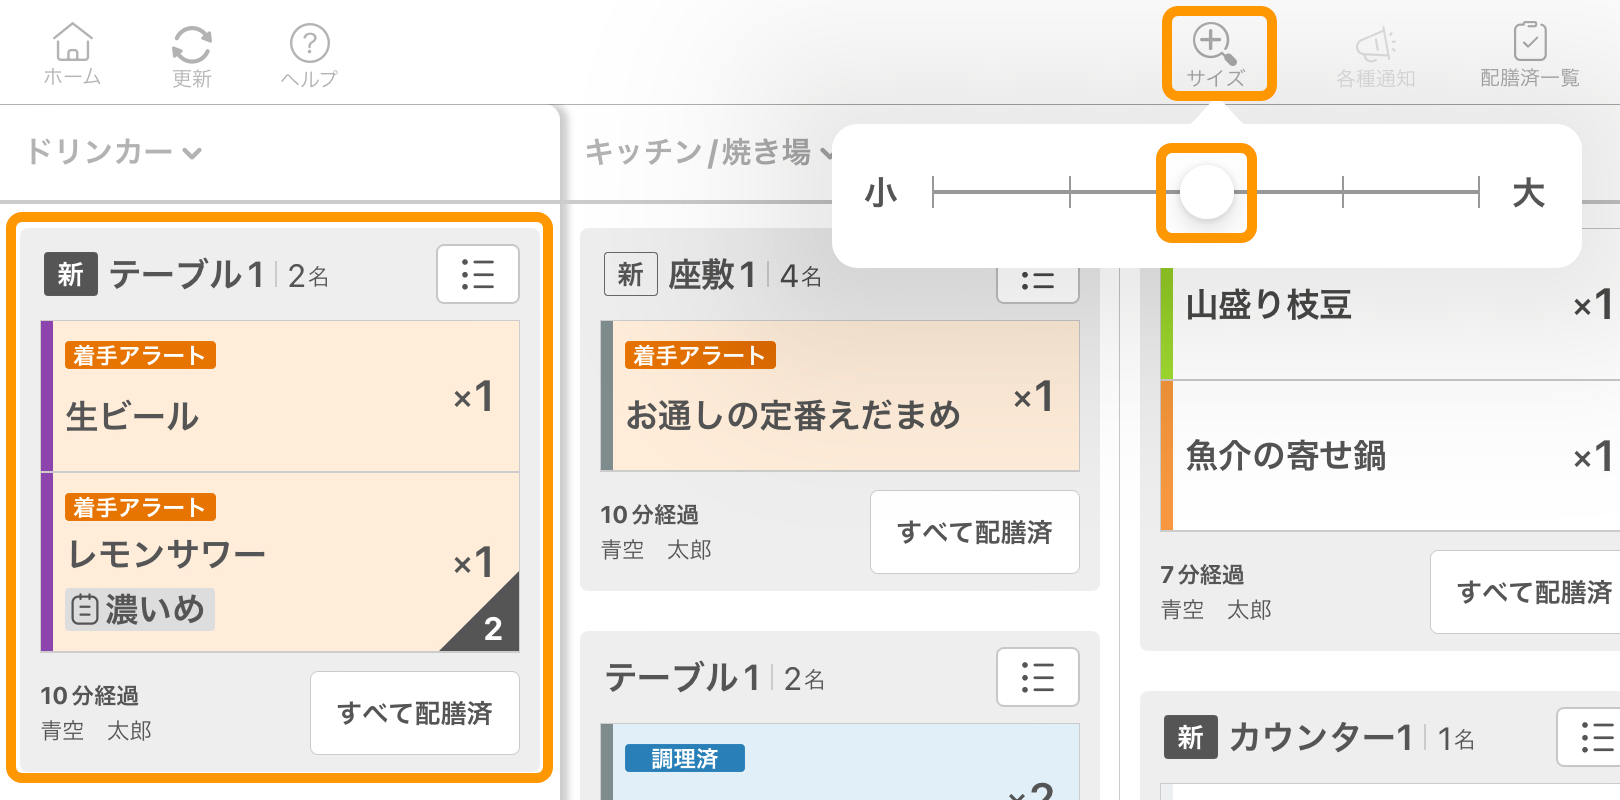Select the 生ビール order item
This screenshot has height=800, width=1620.
[280, 396]
